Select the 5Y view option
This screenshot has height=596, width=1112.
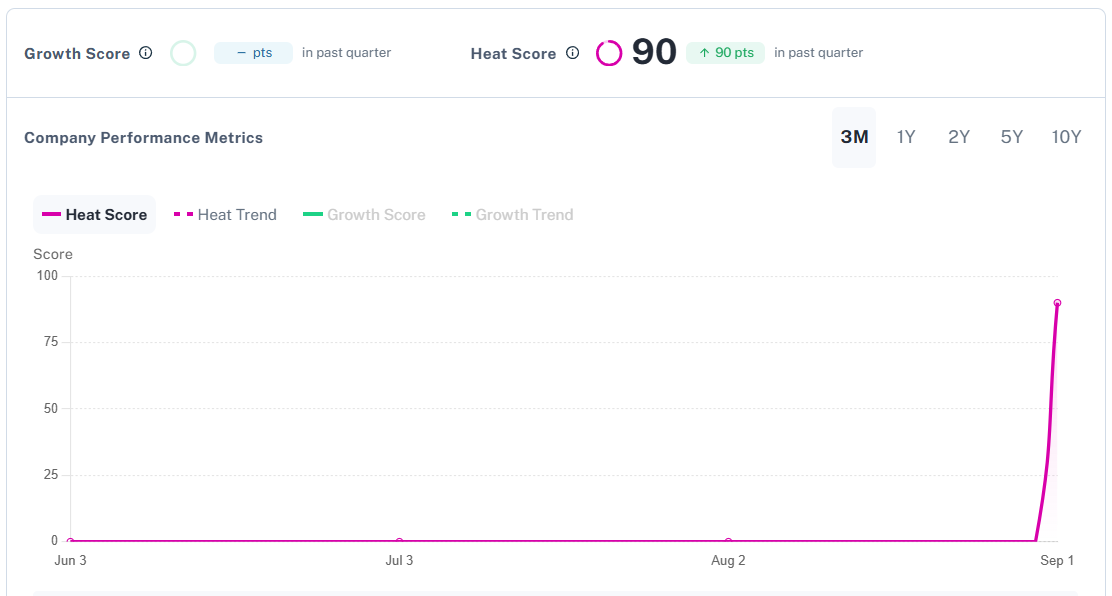[x=1011, y=137]
